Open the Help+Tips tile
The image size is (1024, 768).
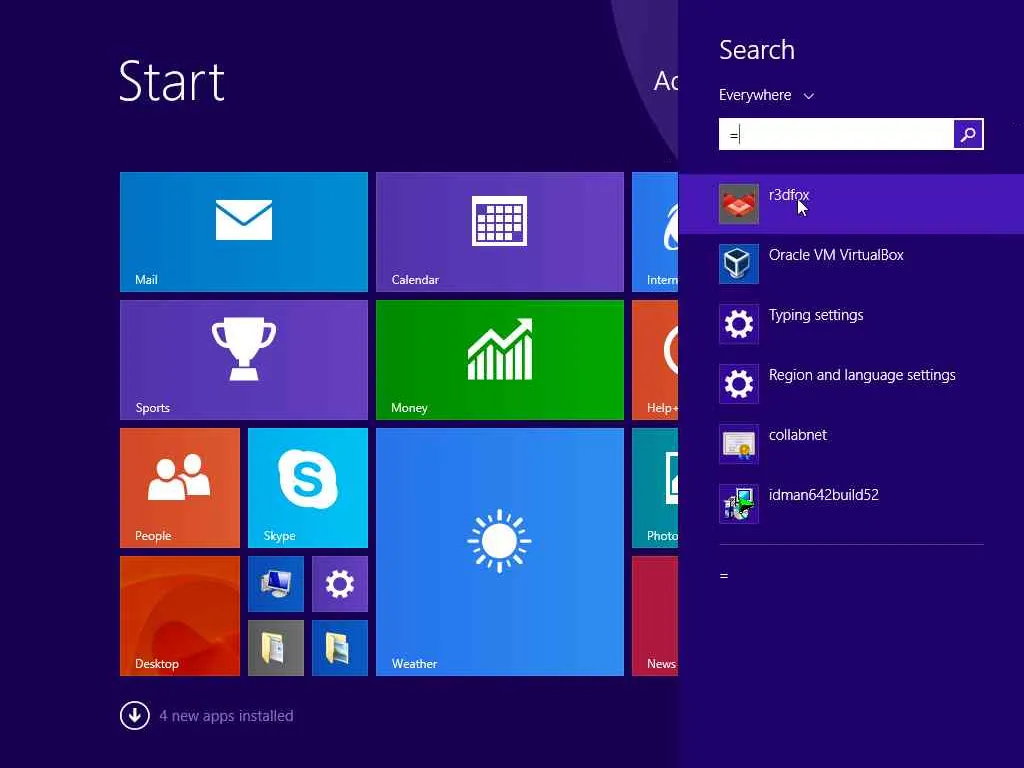point(655,360)
